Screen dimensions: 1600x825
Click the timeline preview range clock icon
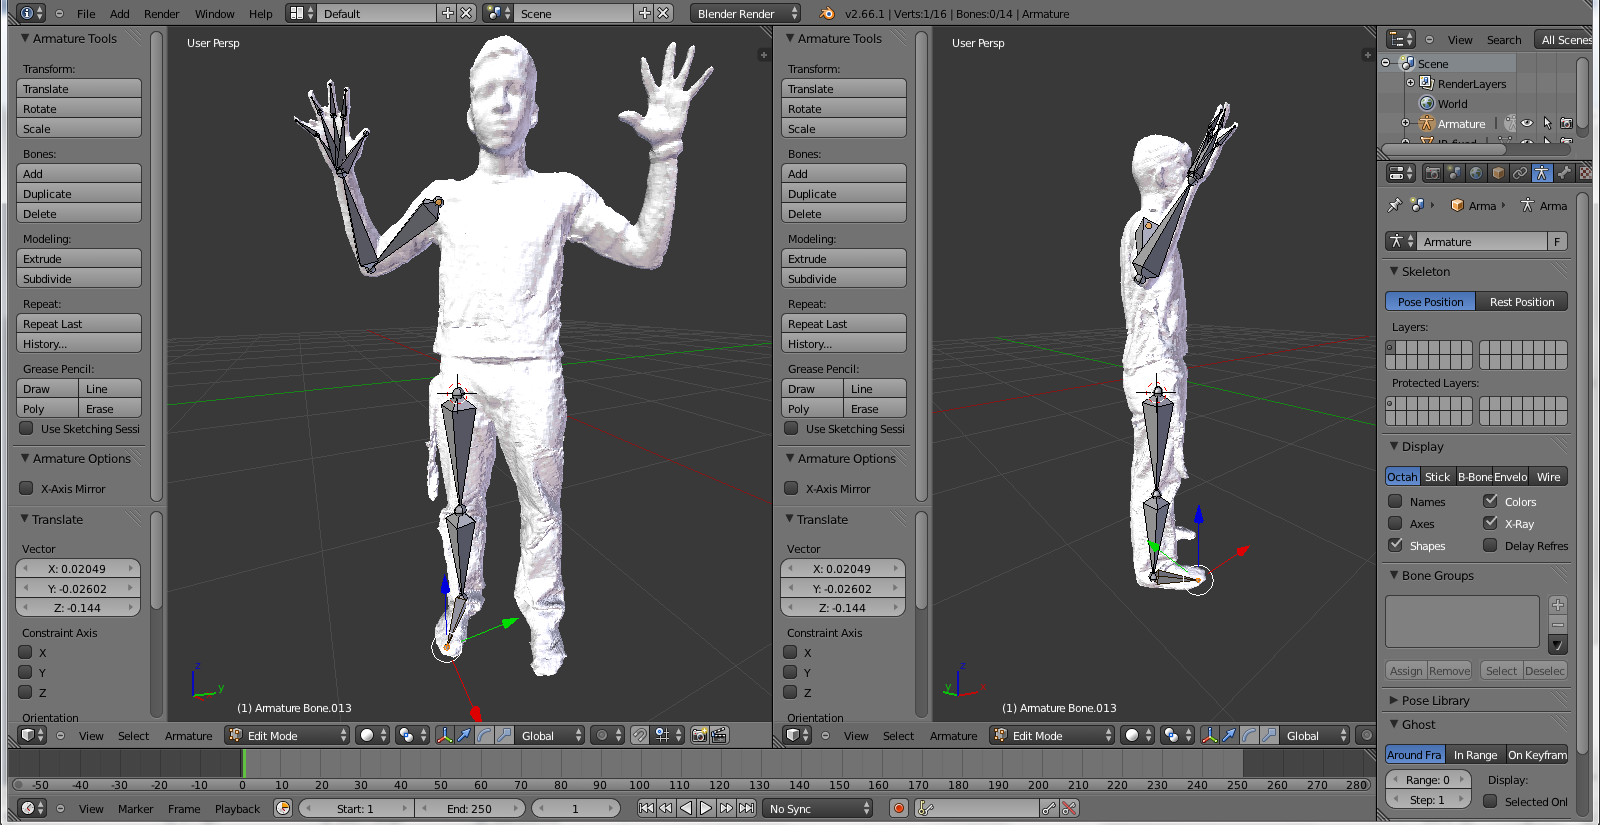tap(283, 808)
